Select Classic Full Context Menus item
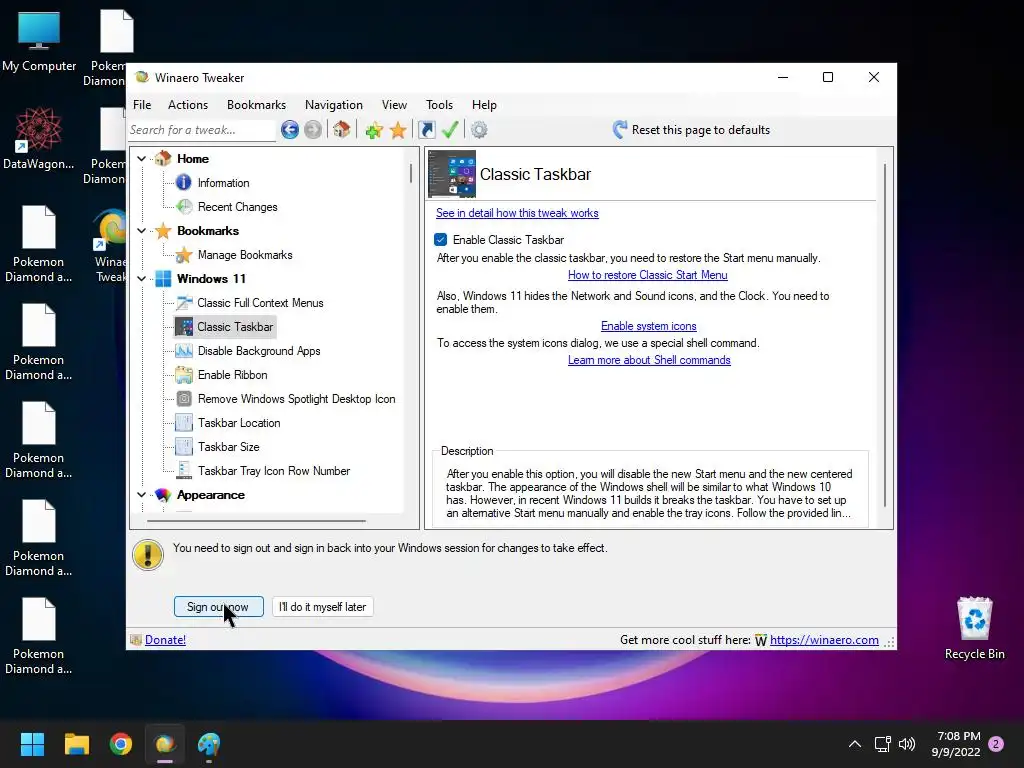The width and height of the screenshot is (1024, 768). 260,303
